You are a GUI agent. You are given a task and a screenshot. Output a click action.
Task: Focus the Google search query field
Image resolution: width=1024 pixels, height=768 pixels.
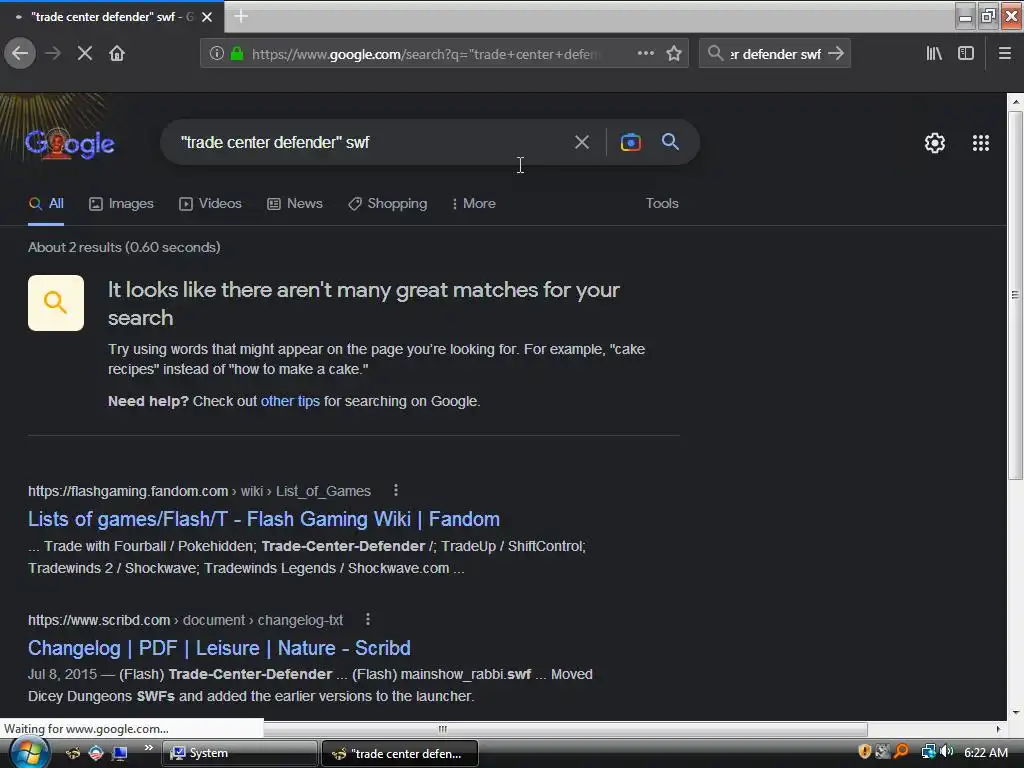point(372,142)
